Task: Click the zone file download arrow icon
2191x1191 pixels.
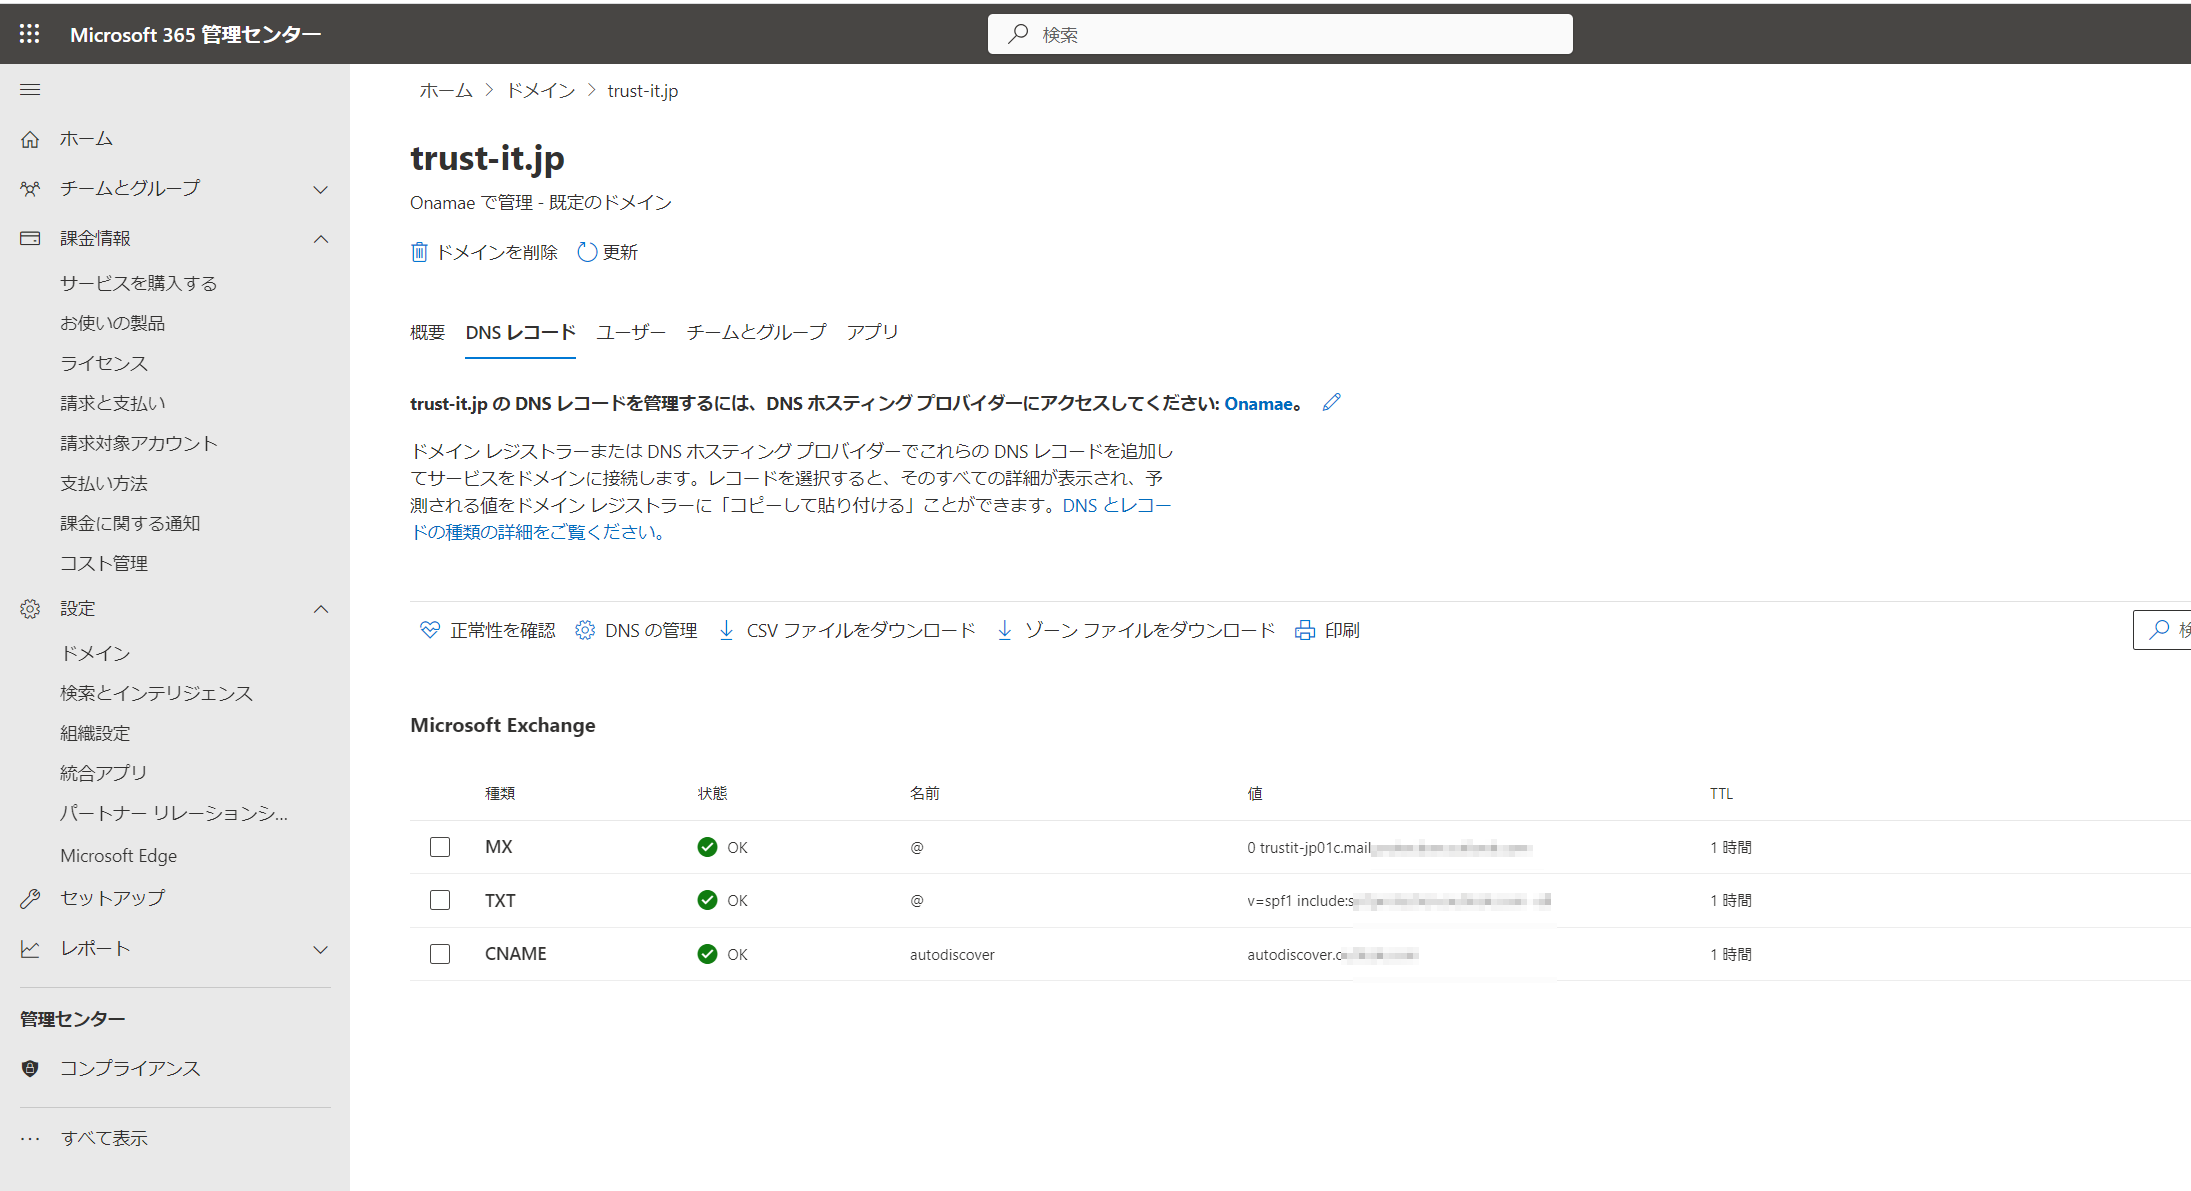Action: (1005, 630)
